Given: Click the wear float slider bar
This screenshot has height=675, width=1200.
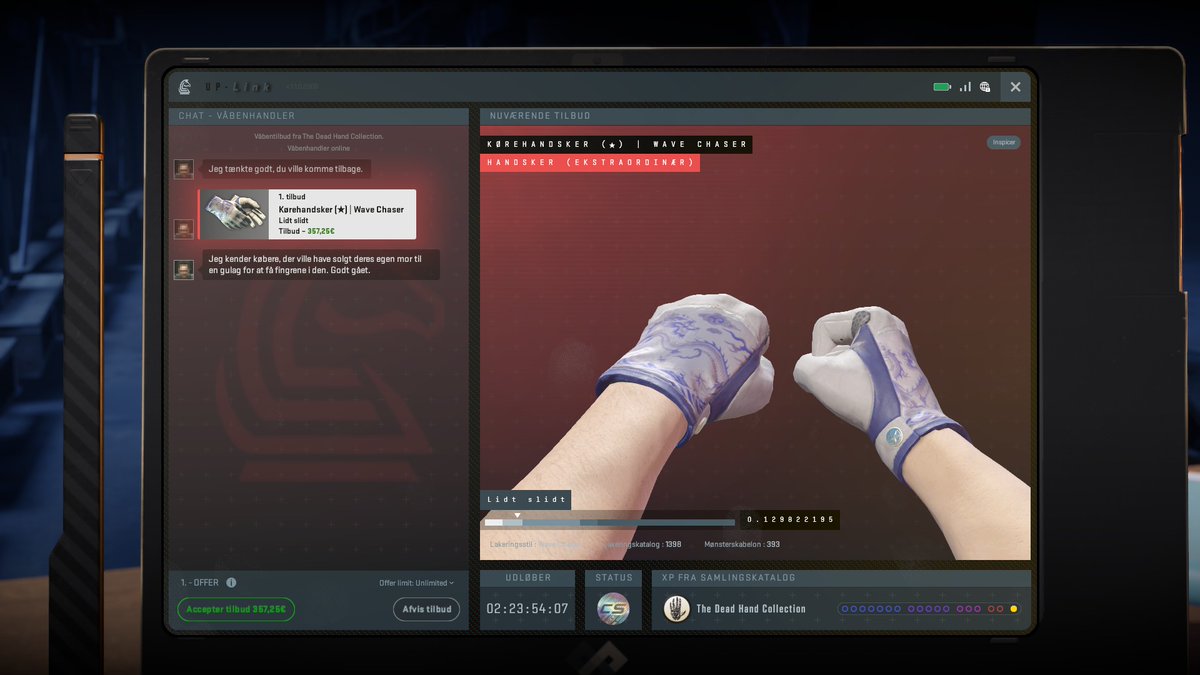Looking at the screenshot, I should pos(609,522).
